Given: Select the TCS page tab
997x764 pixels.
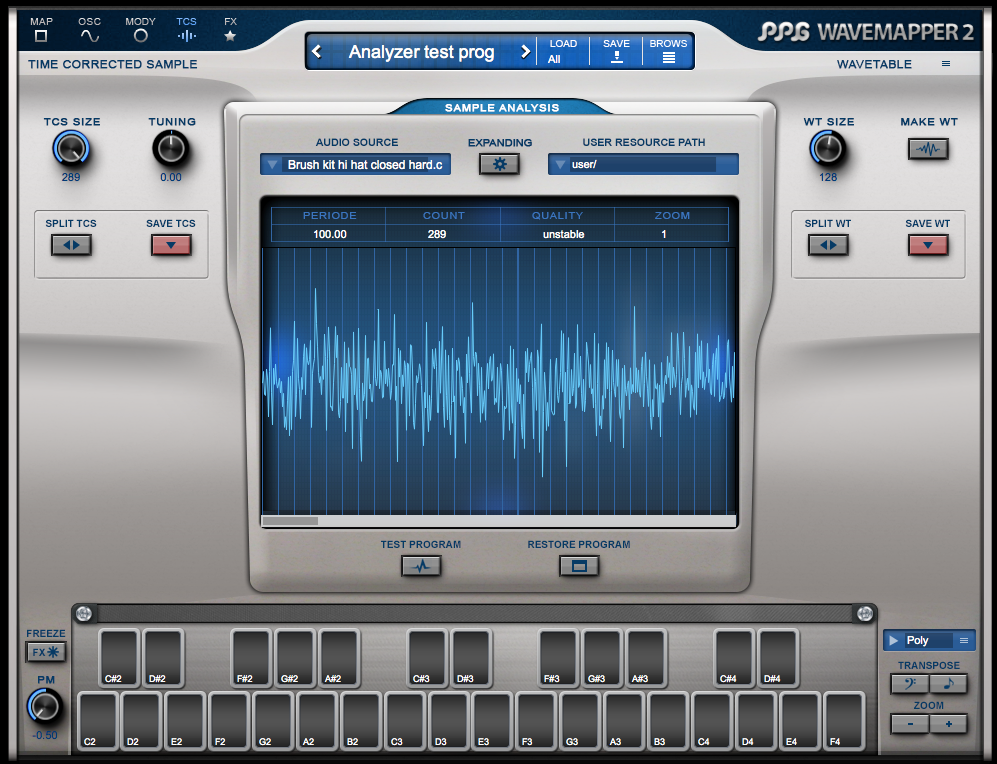Looking at the screenshot, I should pos(186,30).
